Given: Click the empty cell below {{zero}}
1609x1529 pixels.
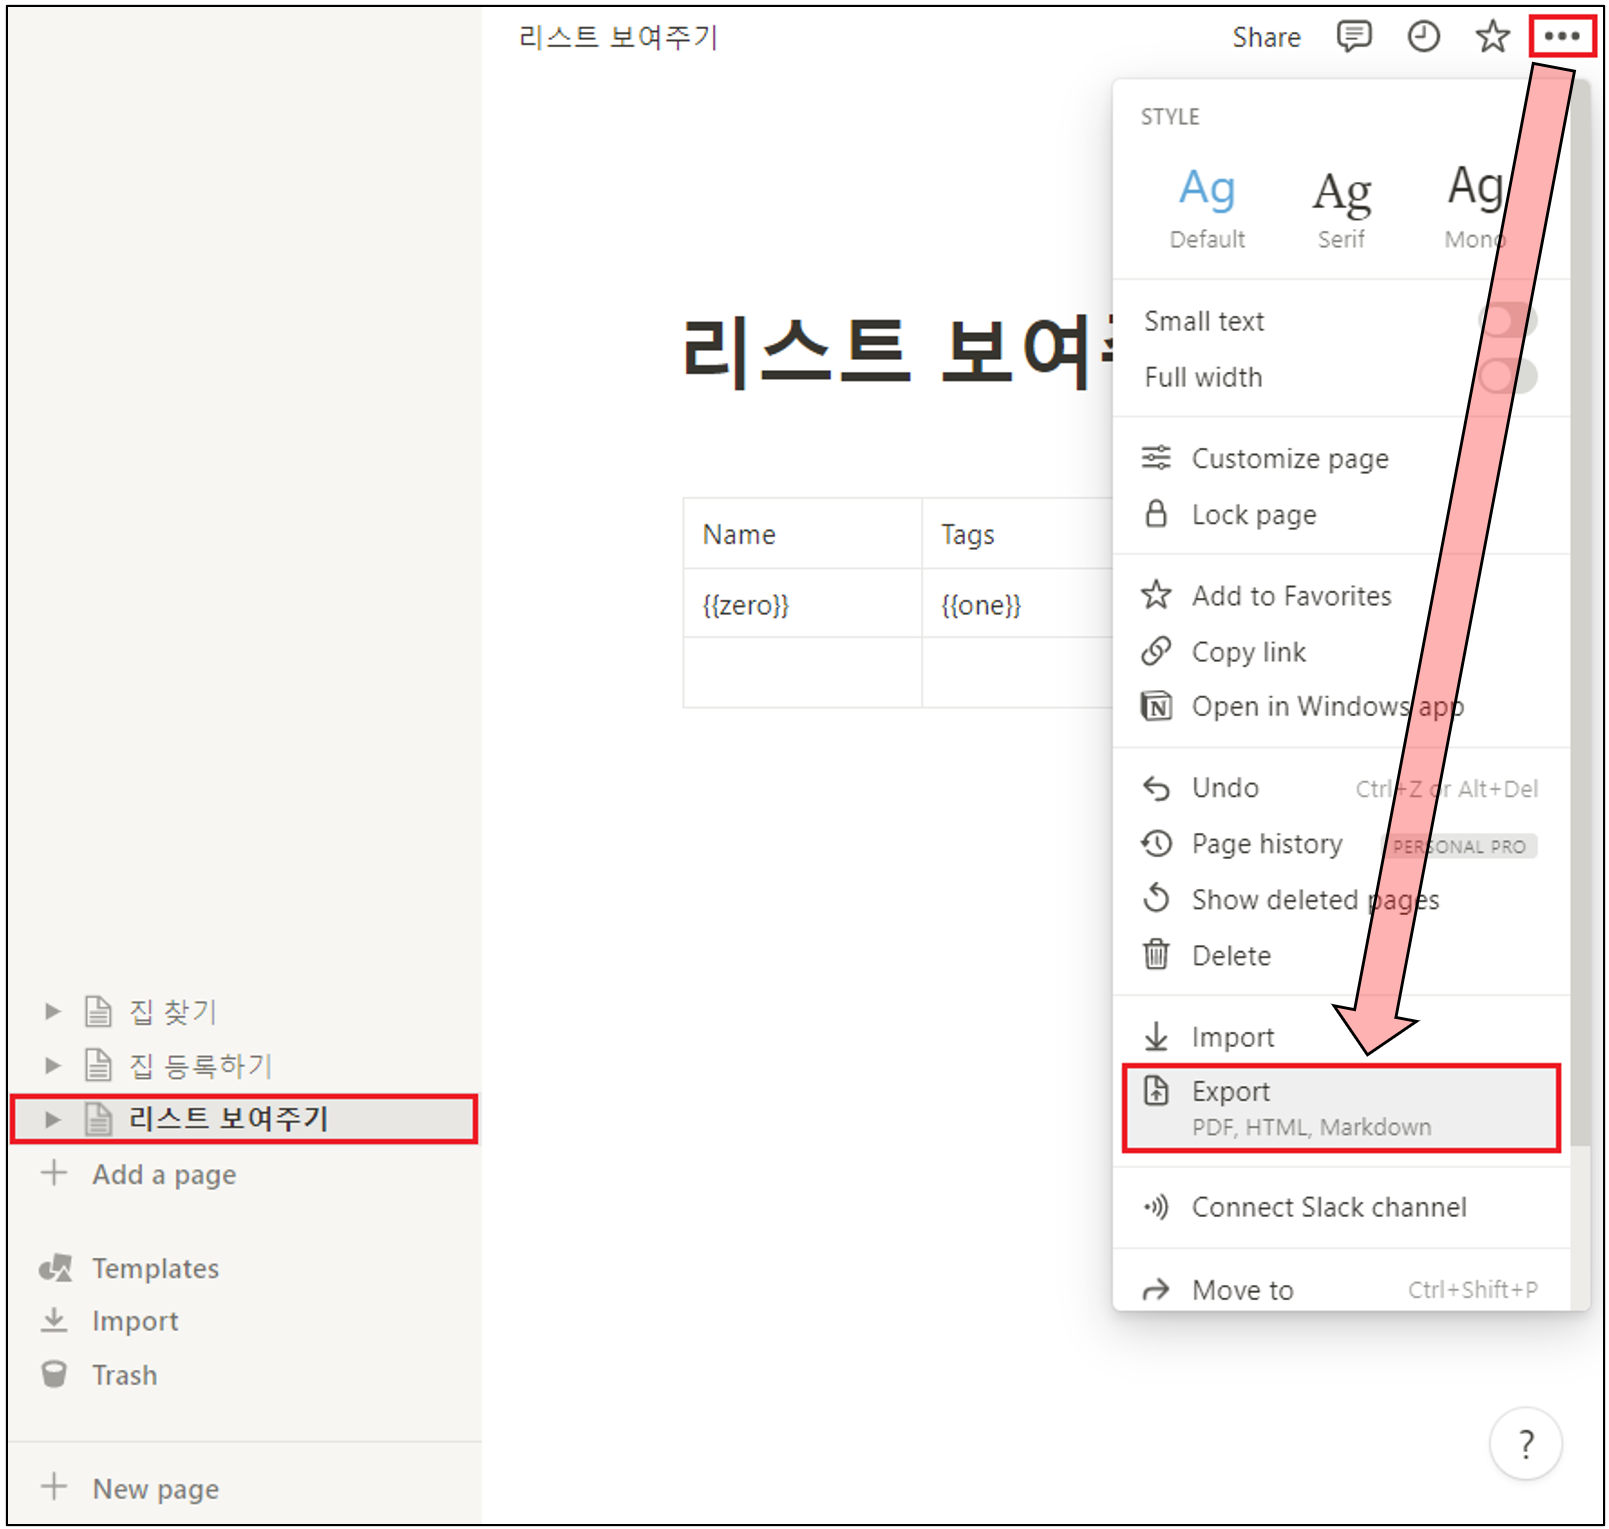Looking at the screenshot, I should click(802, 672).
